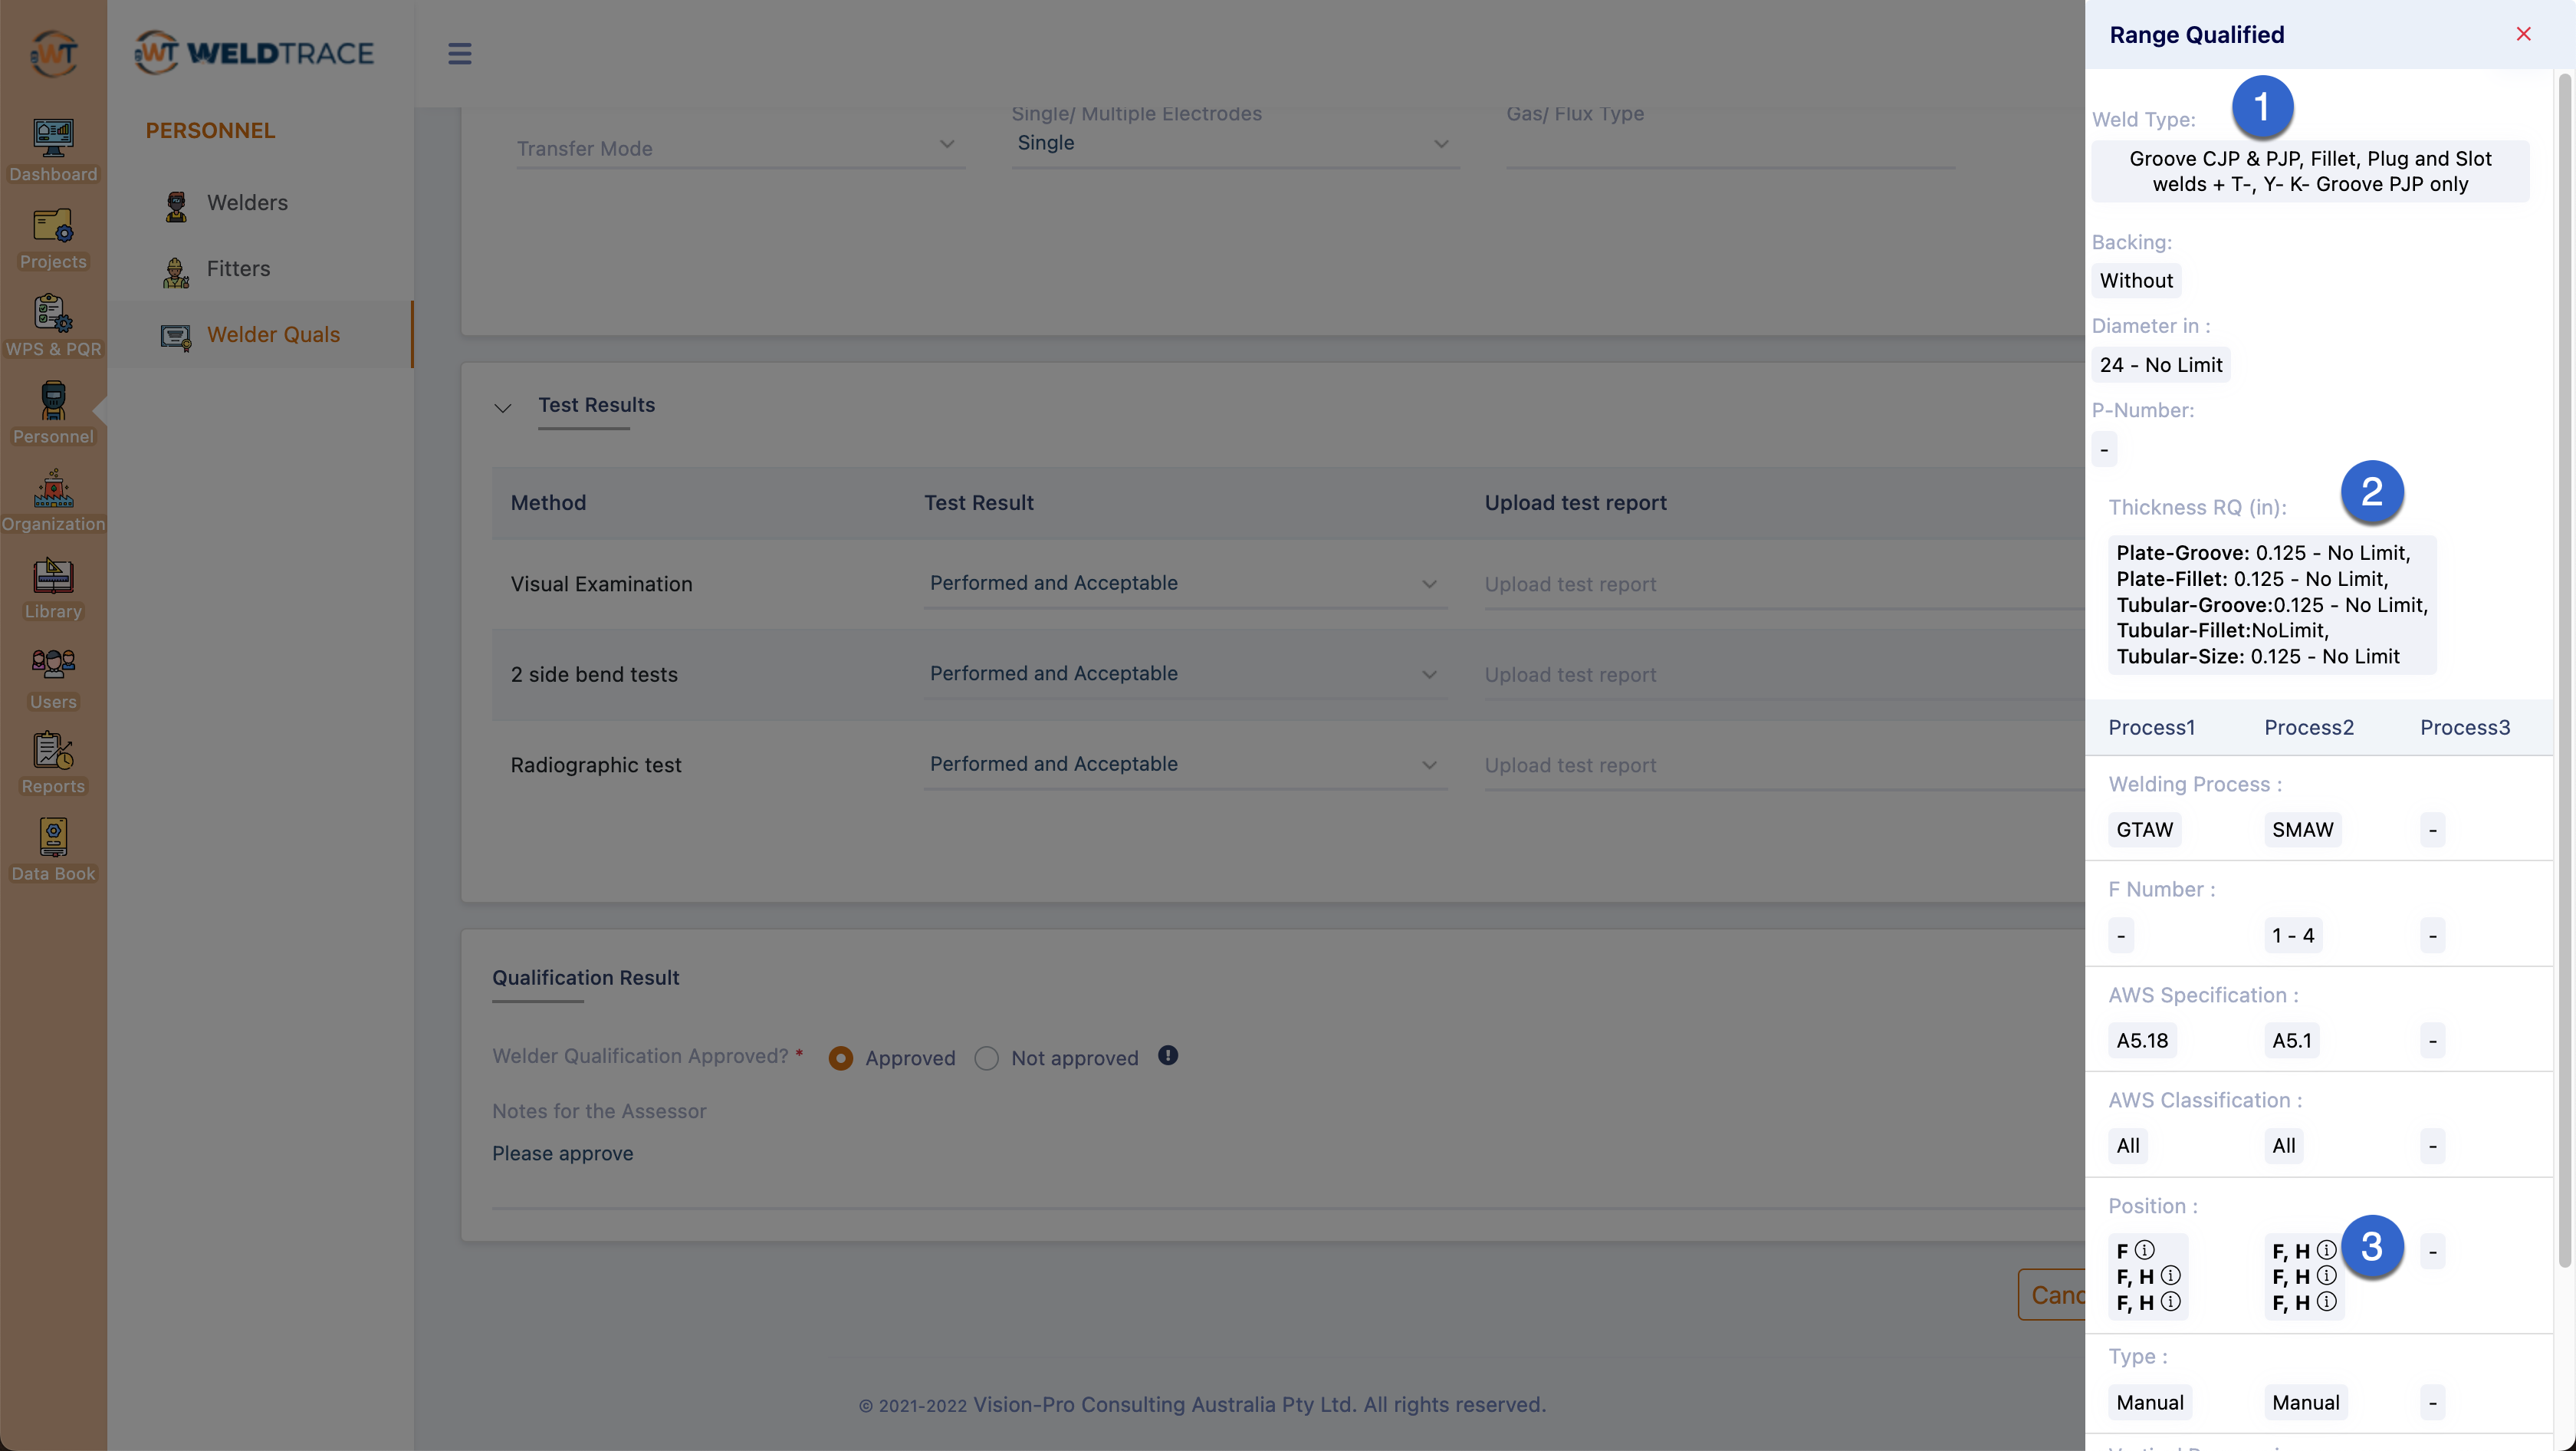The height and width of the screenshot is (1451, 2576).
Task: Click the 24 - No Limit diameter value
Action: tap(2160, 364)
